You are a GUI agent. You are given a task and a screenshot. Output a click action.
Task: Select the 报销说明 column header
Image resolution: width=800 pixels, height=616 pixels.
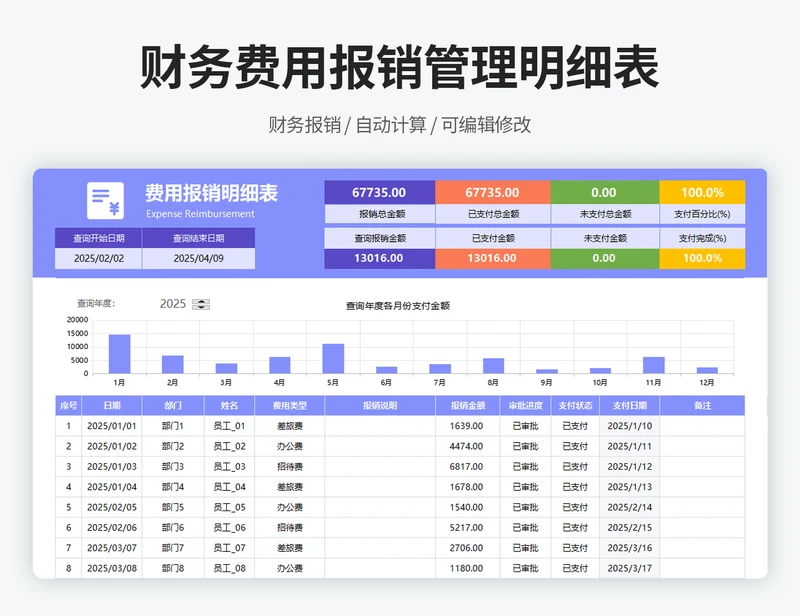[380, 406]
